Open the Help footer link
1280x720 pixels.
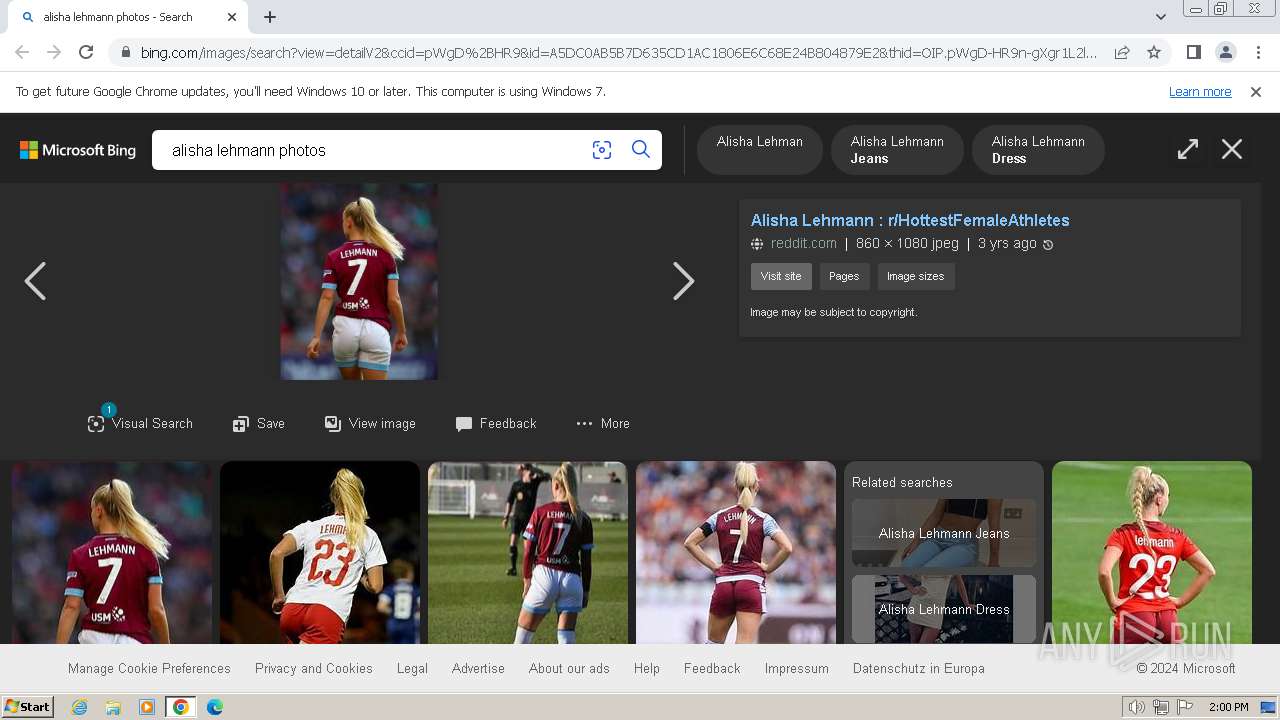(x=647, y=668)
